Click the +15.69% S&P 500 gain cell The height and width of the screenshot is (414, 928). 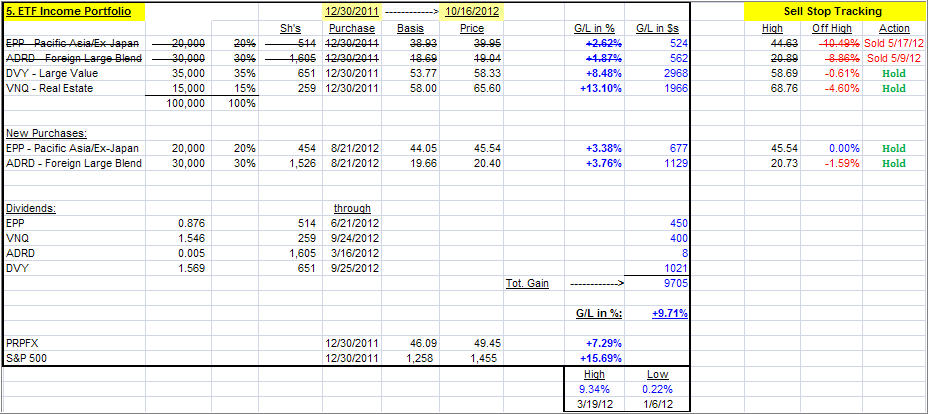pyautogui.click(x=600, y=358)
